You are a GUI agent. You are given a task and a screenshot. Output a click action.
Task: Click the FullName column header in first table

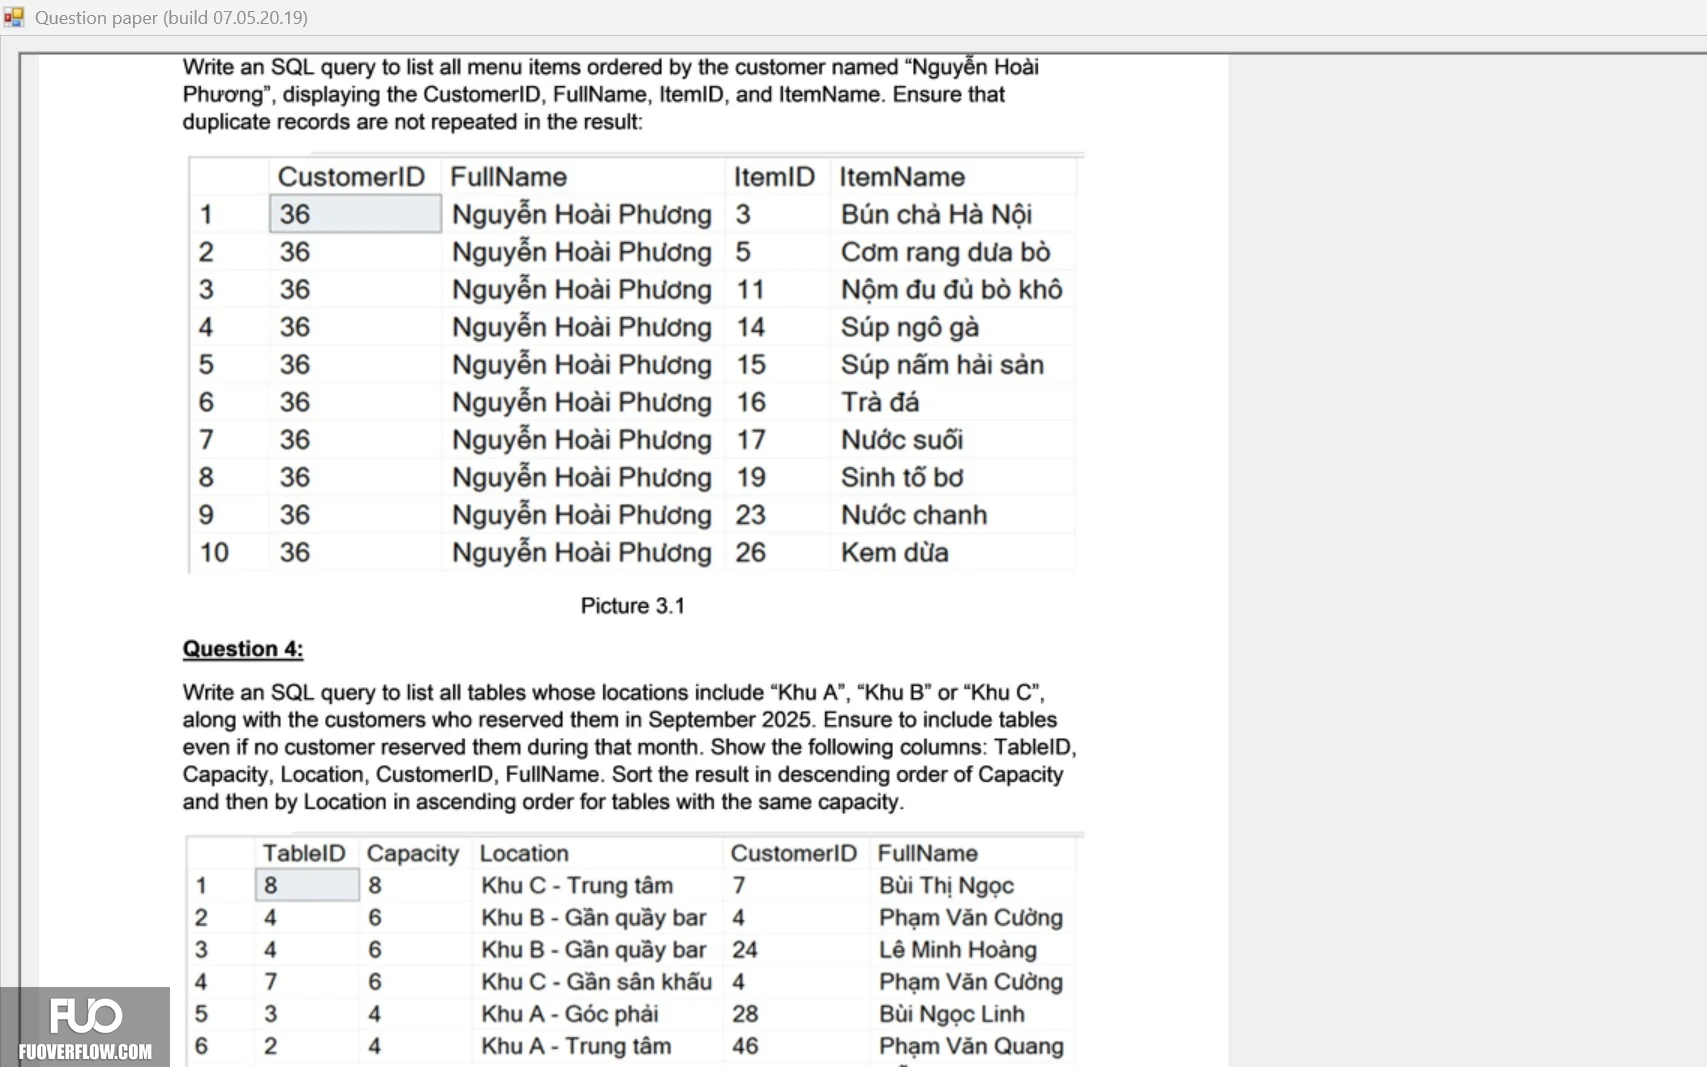pos(508,177)
